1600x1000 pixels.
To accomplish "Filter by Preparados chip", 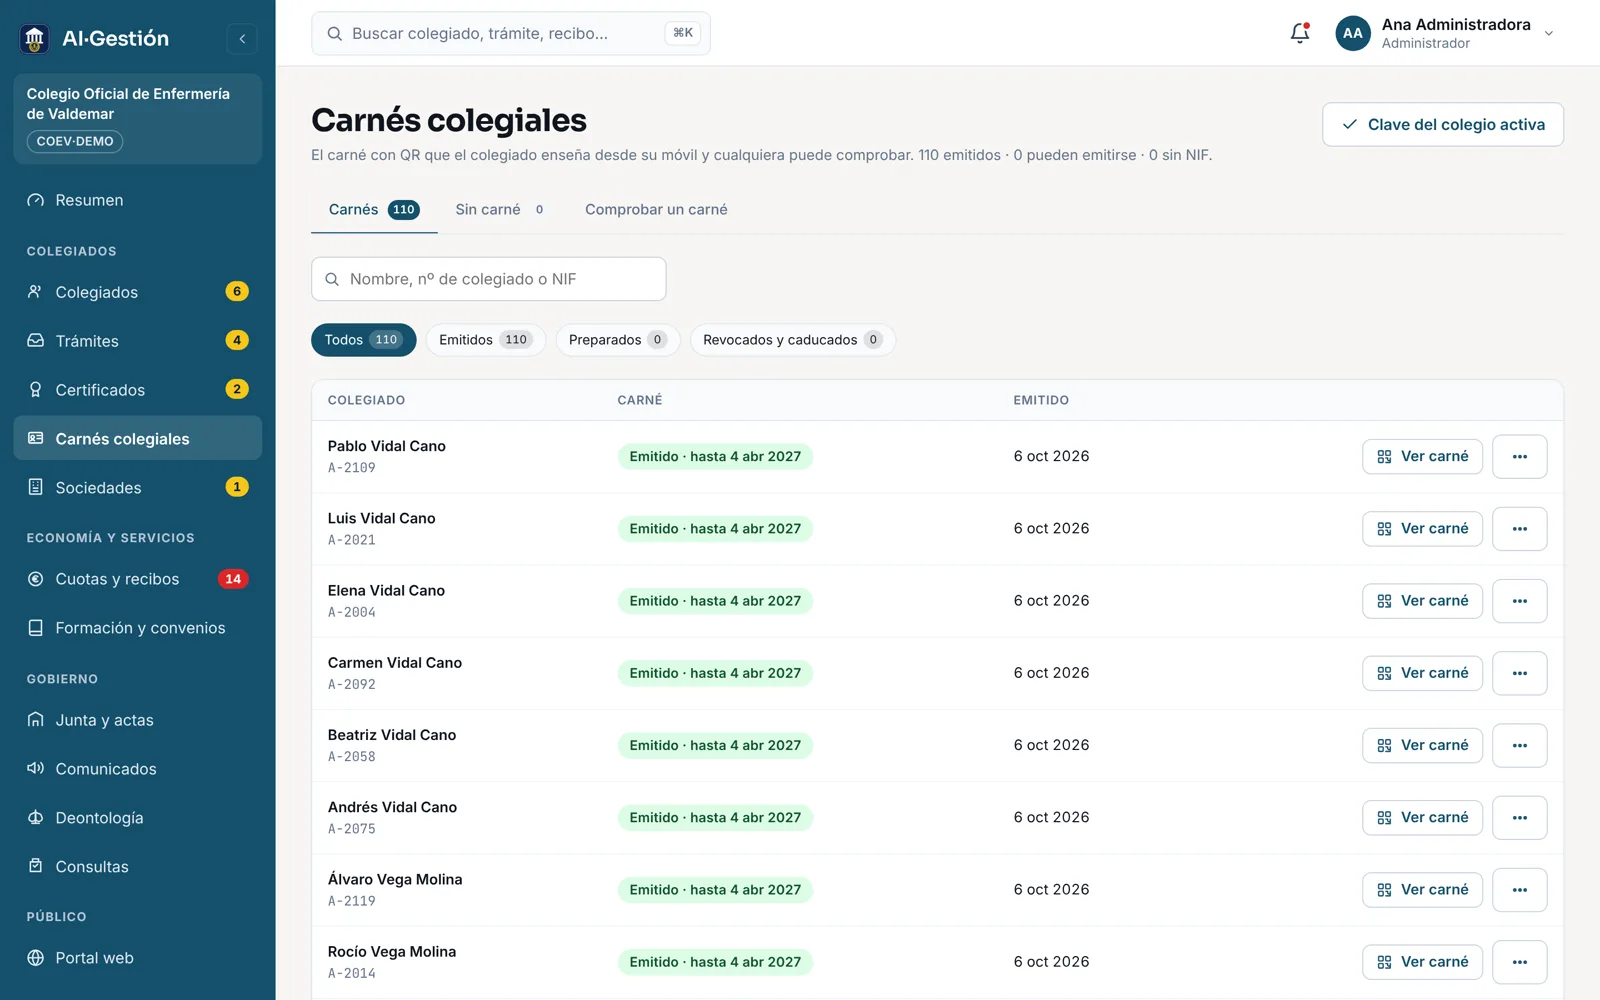I will pos(618,340).
